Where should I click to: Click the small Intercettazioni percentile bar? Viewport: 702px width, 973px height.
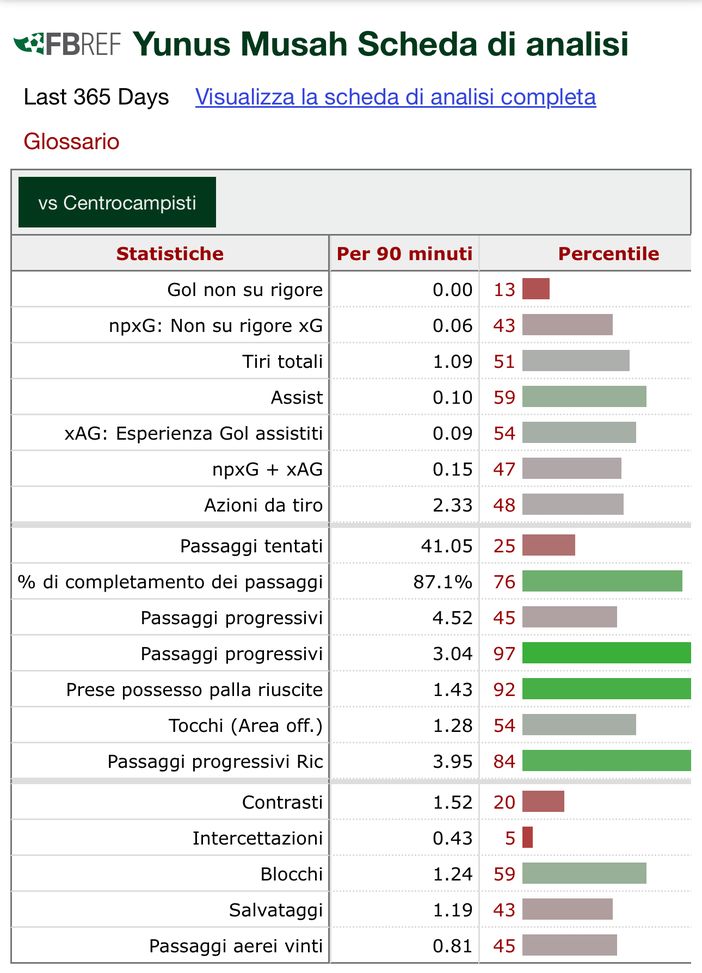[528, 838]
